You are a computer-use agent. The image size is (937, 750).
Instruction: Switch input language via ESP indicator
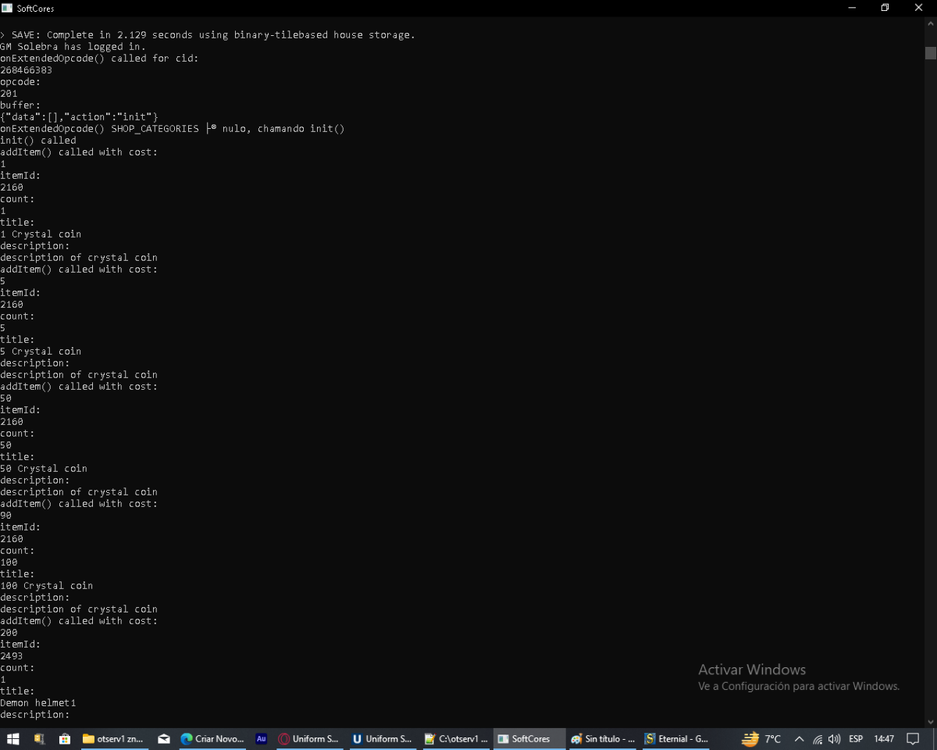pos(856,739)
